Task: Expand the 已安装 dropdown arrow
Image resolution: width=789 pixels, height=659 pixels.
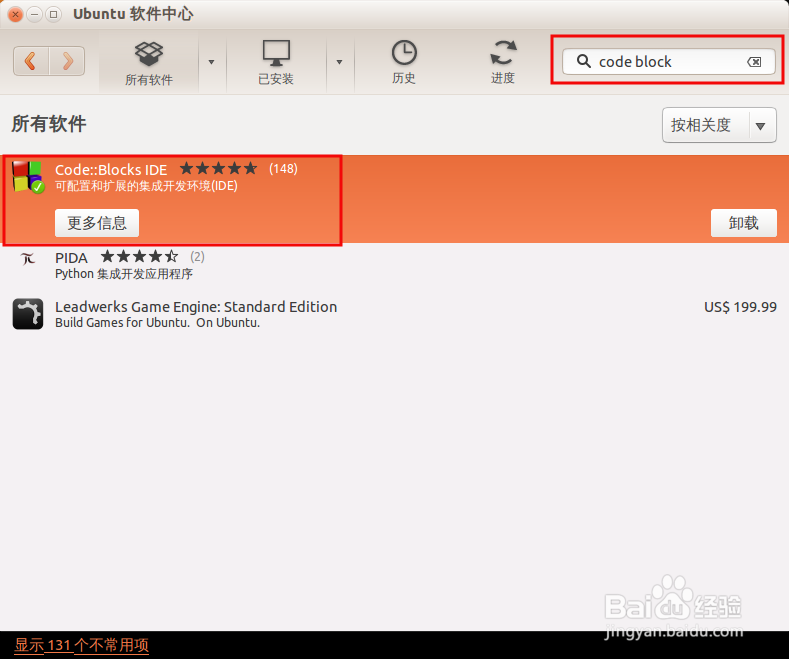Action: tap(339, 62)
